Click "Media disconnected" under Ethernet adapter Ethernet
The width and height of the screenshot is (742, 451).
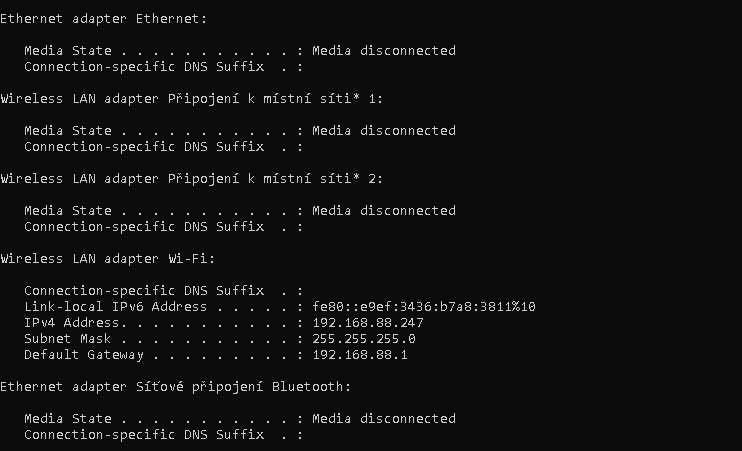[x=384, y=51]
